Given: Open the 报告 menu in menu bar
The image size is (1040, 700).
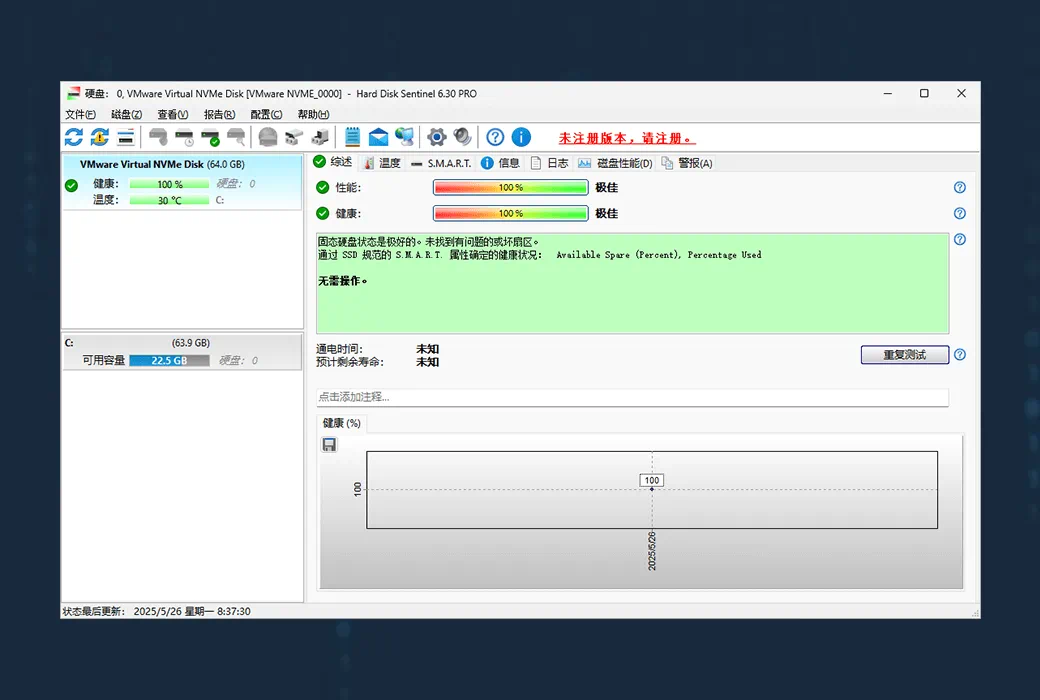Looking at the screenshot, I should pos(219,115).
